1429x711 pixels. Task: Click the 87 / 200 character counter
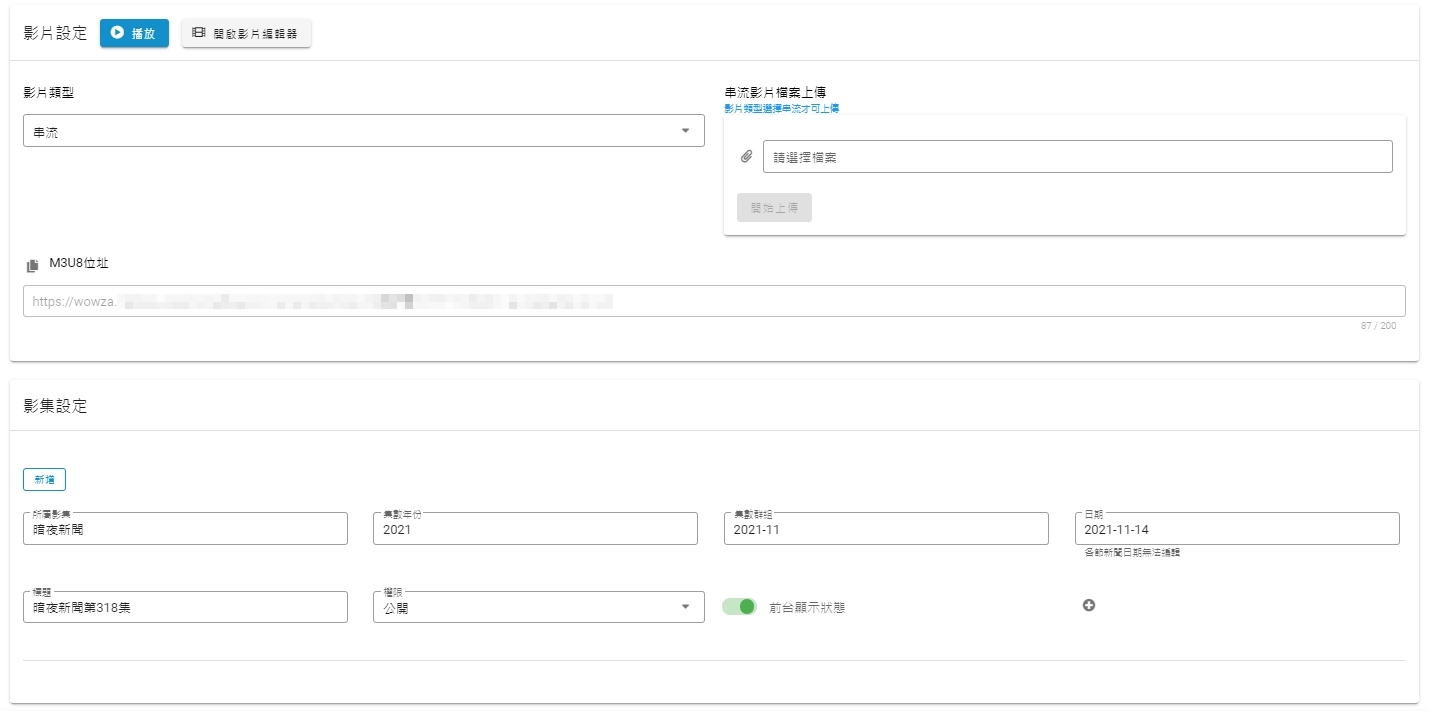tap(1378, 326)
